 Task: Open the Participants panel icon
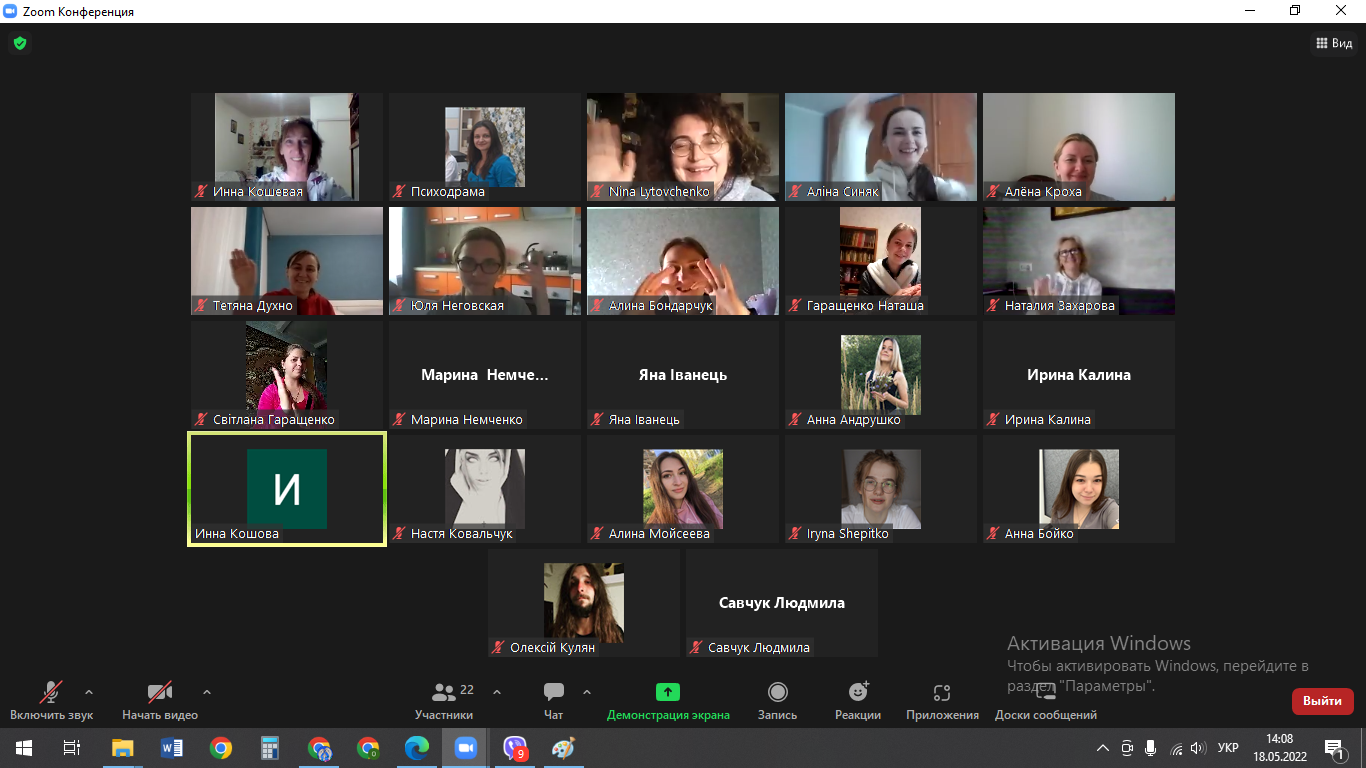coord(444,692)
